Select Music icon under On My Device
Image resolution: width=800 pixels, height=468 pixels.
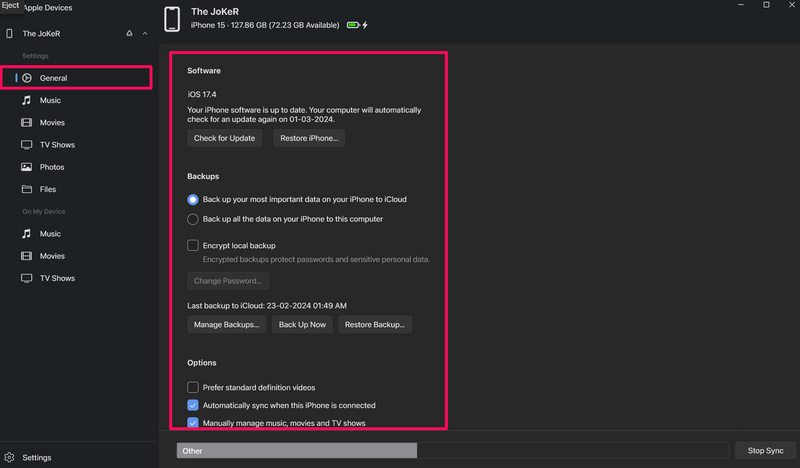coord(27,234)
